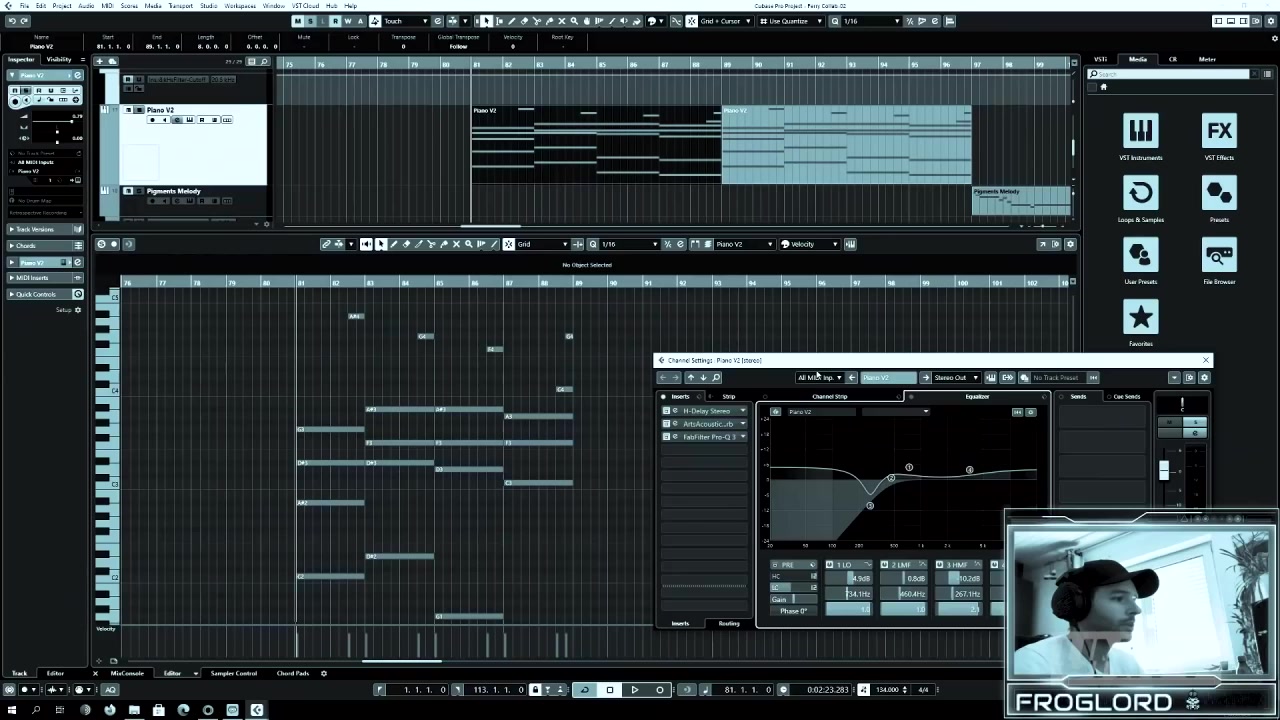Select the Zoom magnifier tool in toolbar
The image size is (1280, 720).
pyautogui.click(x=574, y=21)
